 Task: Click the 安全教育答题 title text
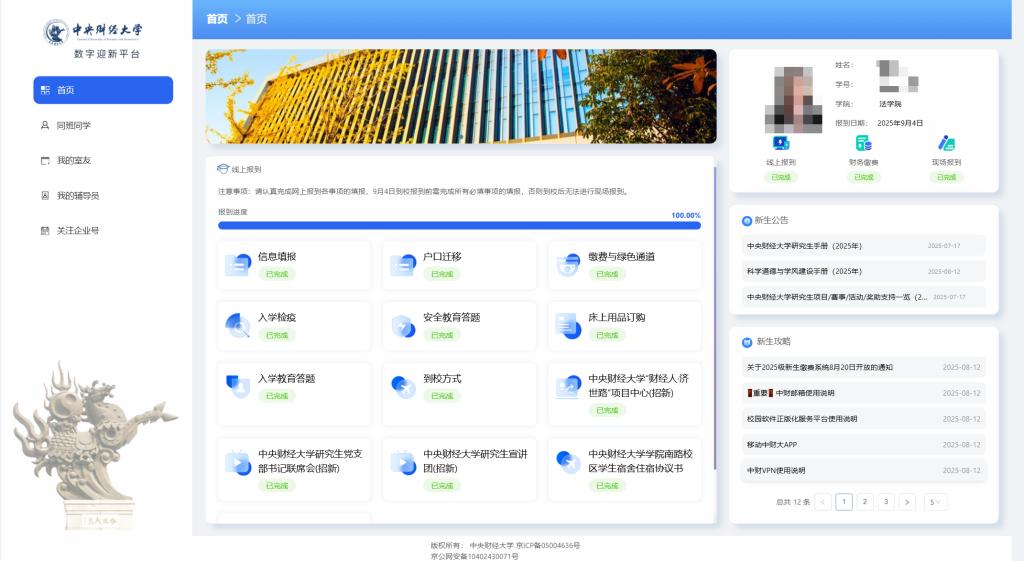(x=451, y=317)
